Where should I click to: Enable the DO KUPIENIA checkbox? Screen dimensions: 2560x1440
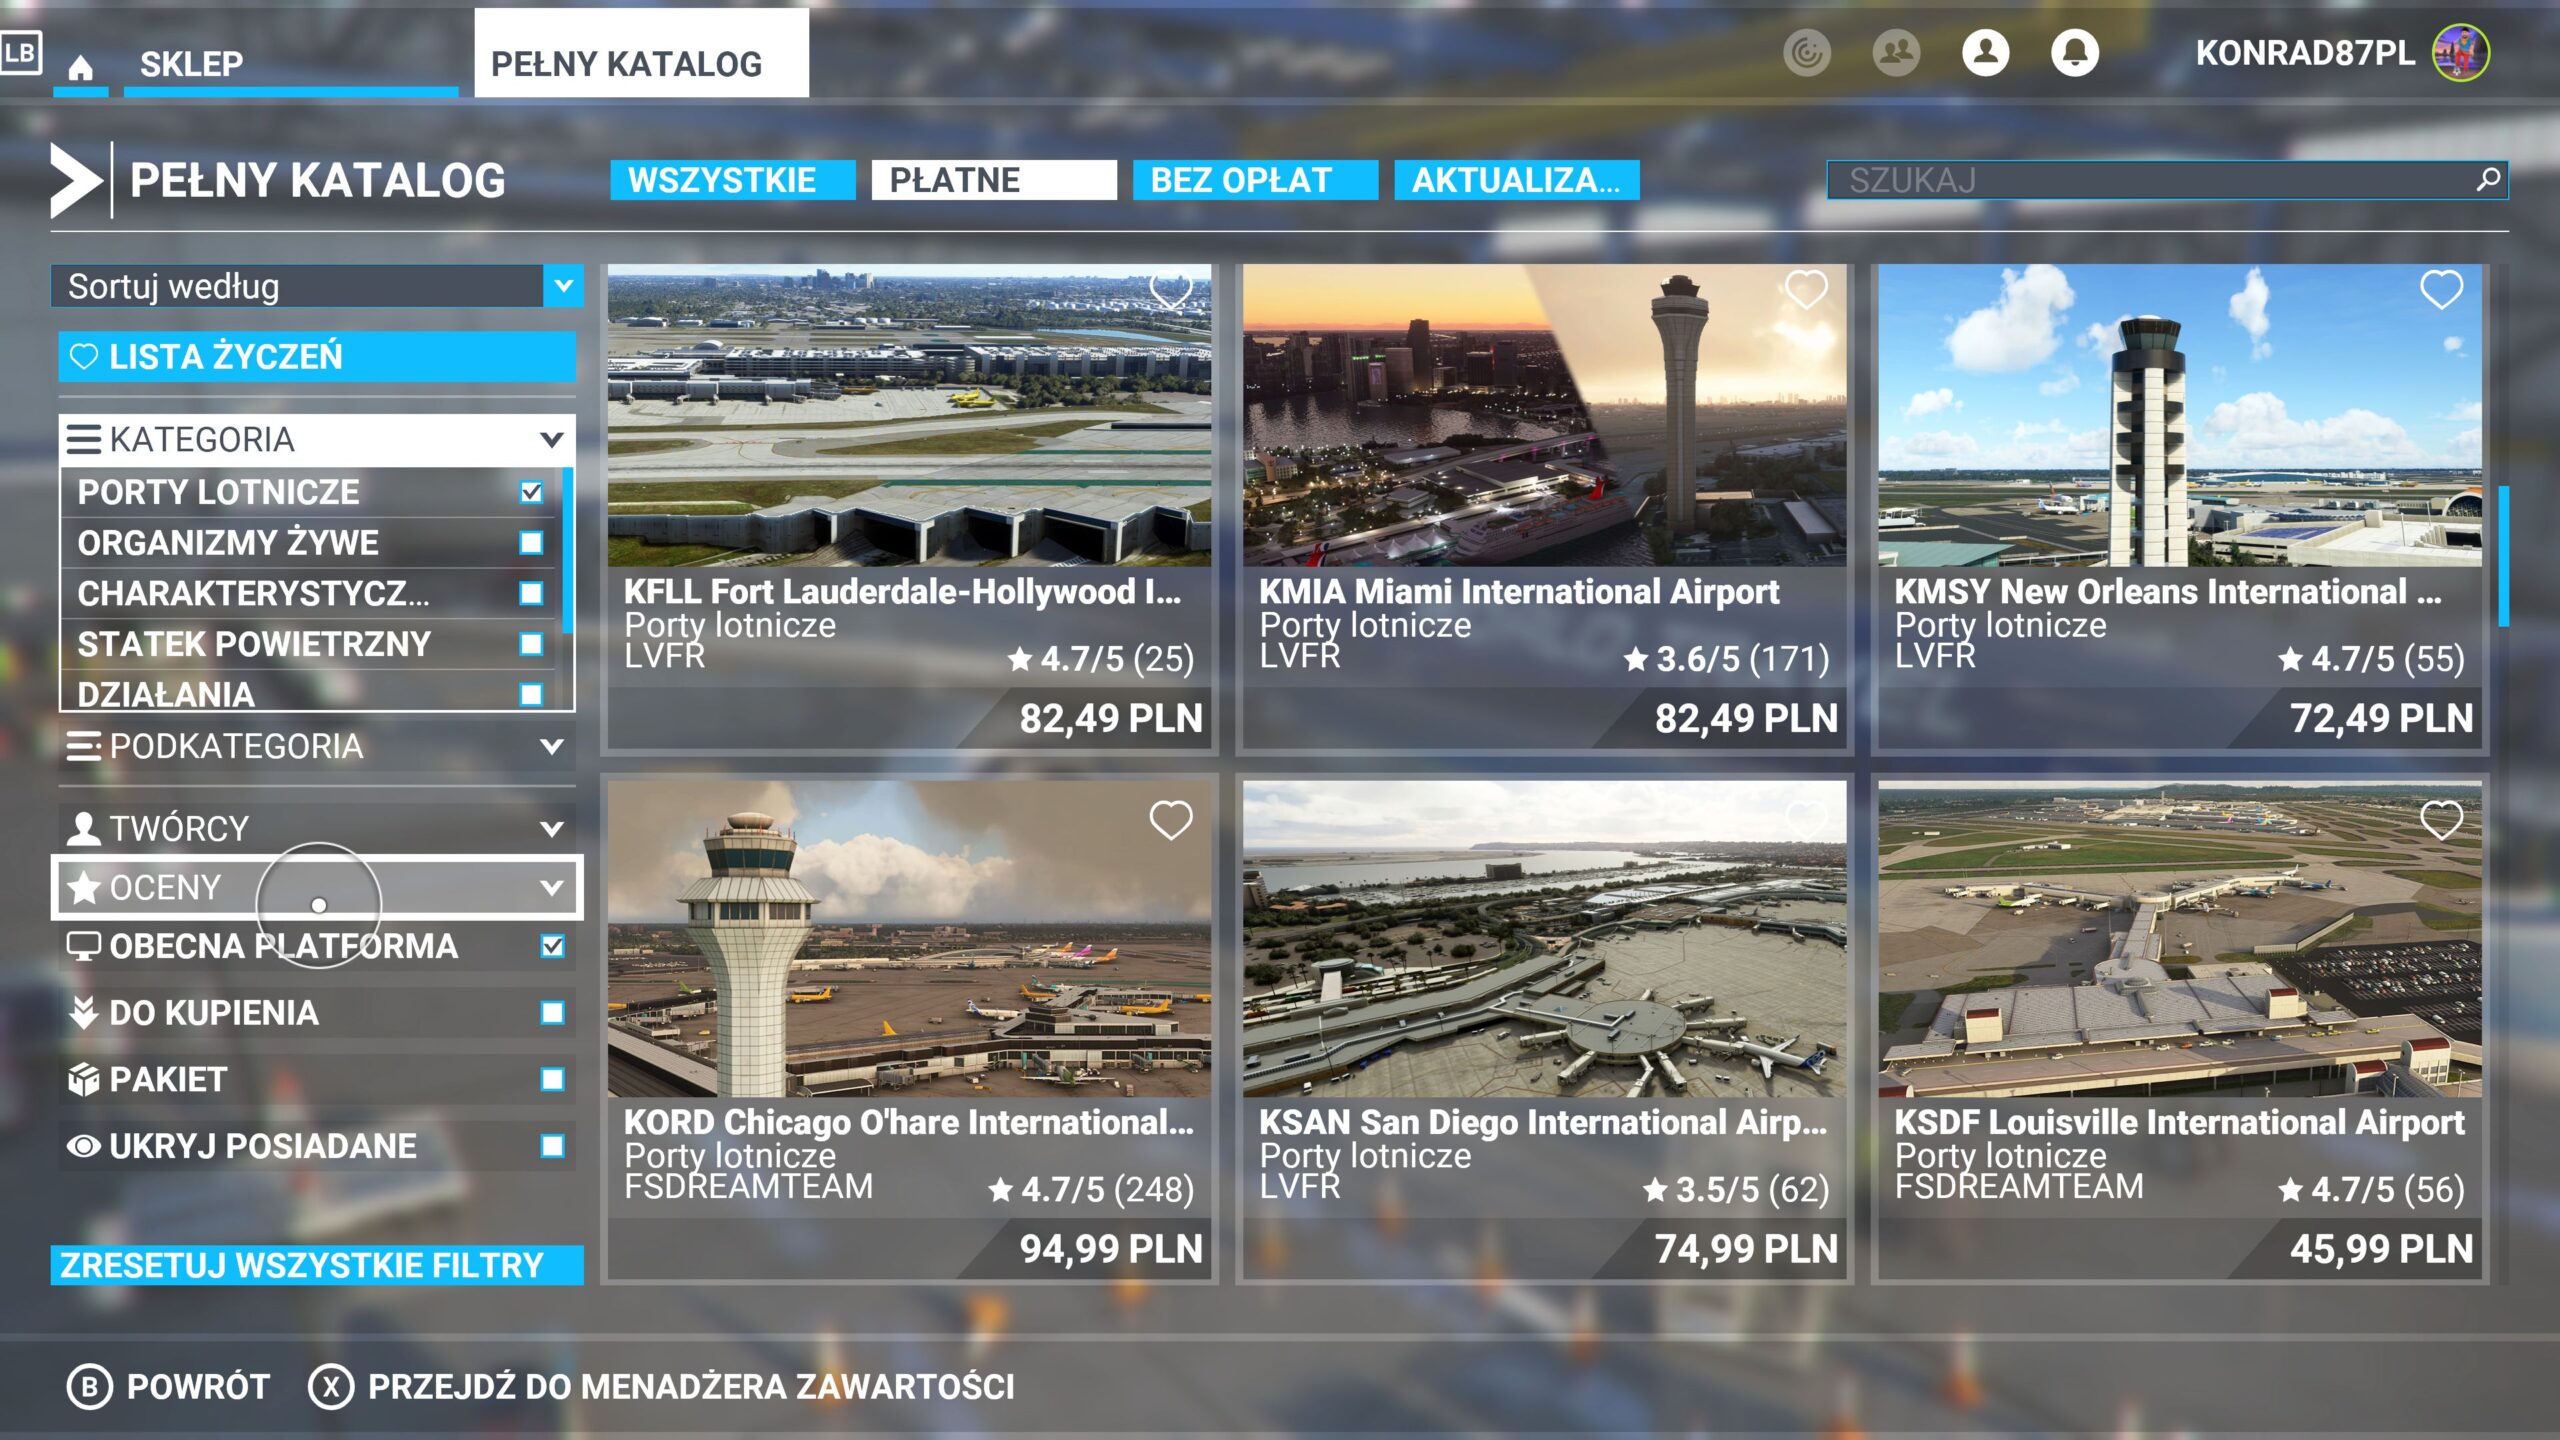point(552,1013)
